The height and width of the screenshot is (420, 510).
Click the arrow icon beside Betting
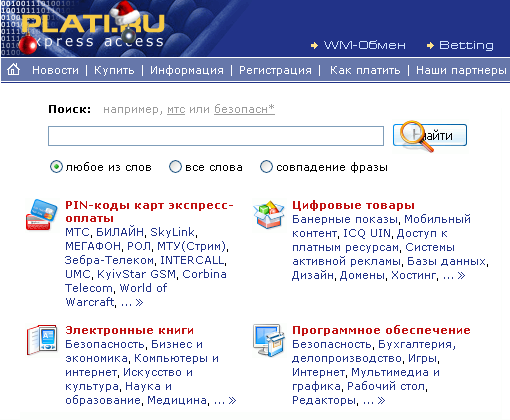[x=430, y=45]
